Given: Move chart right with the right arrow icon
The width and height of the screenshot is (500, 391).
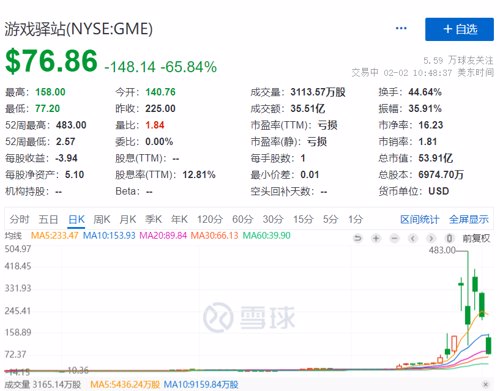Looking at the screenshot, I should (431, 238).
